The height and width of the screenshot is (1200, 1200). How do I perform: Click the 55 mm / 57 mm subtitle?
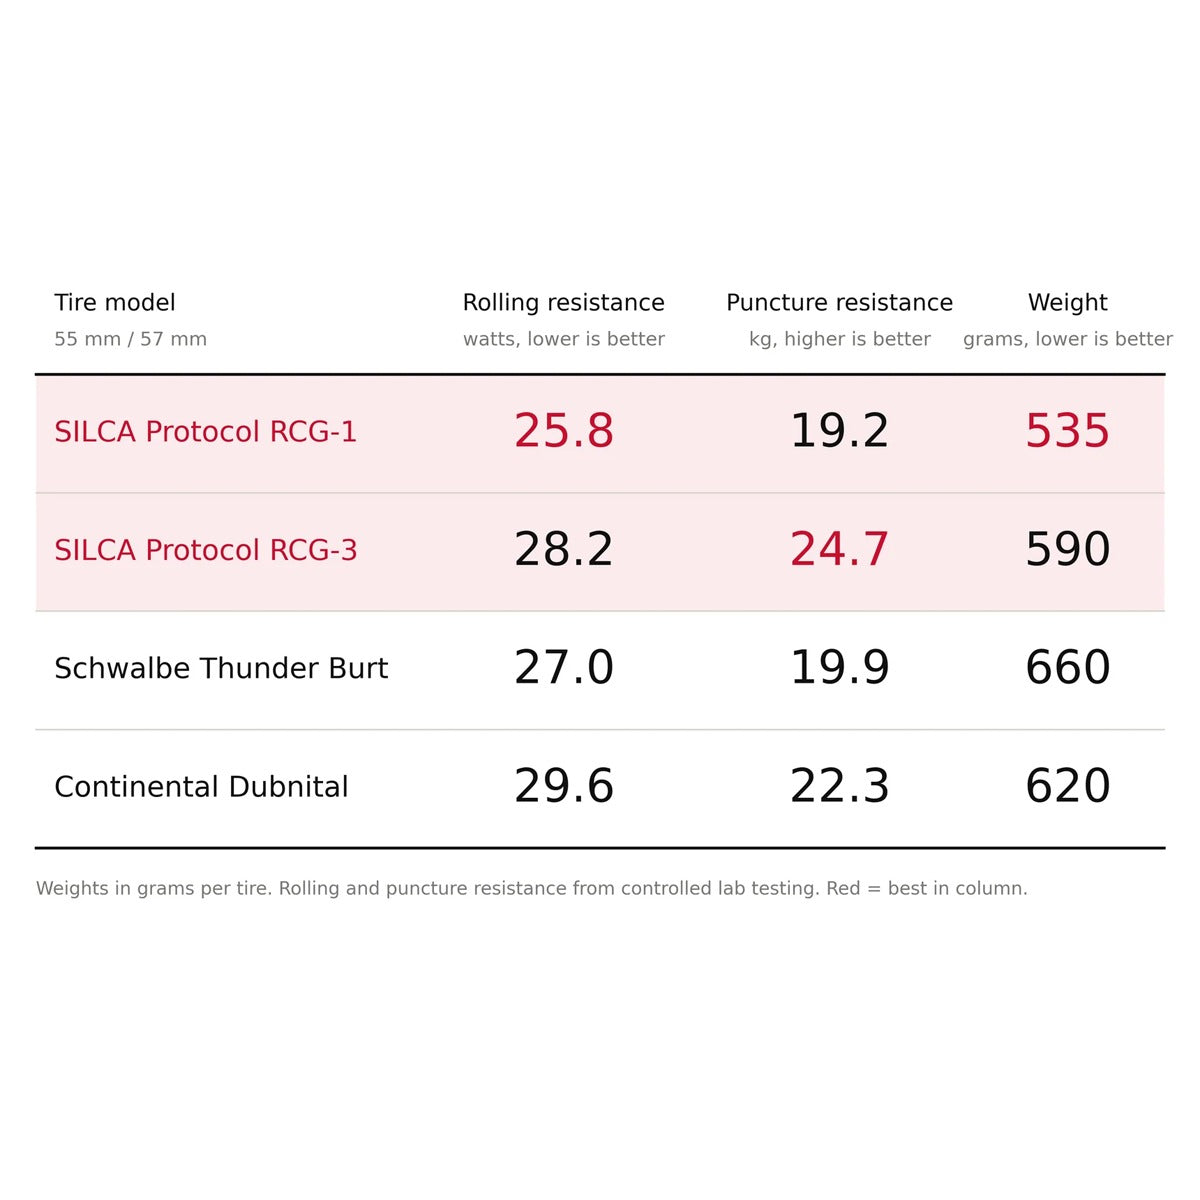[130, 339]
